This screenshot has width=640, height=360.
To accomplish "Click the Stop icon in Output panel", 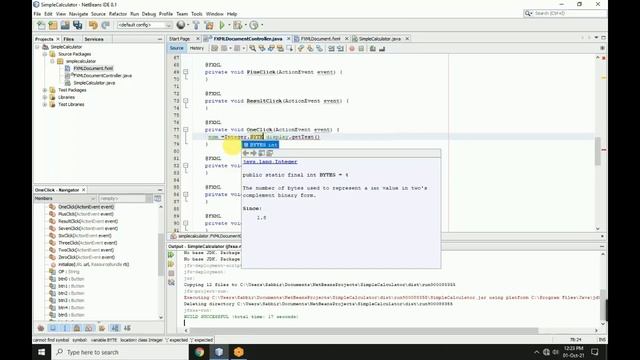I will pyautogui.click(x=171, y=273).
